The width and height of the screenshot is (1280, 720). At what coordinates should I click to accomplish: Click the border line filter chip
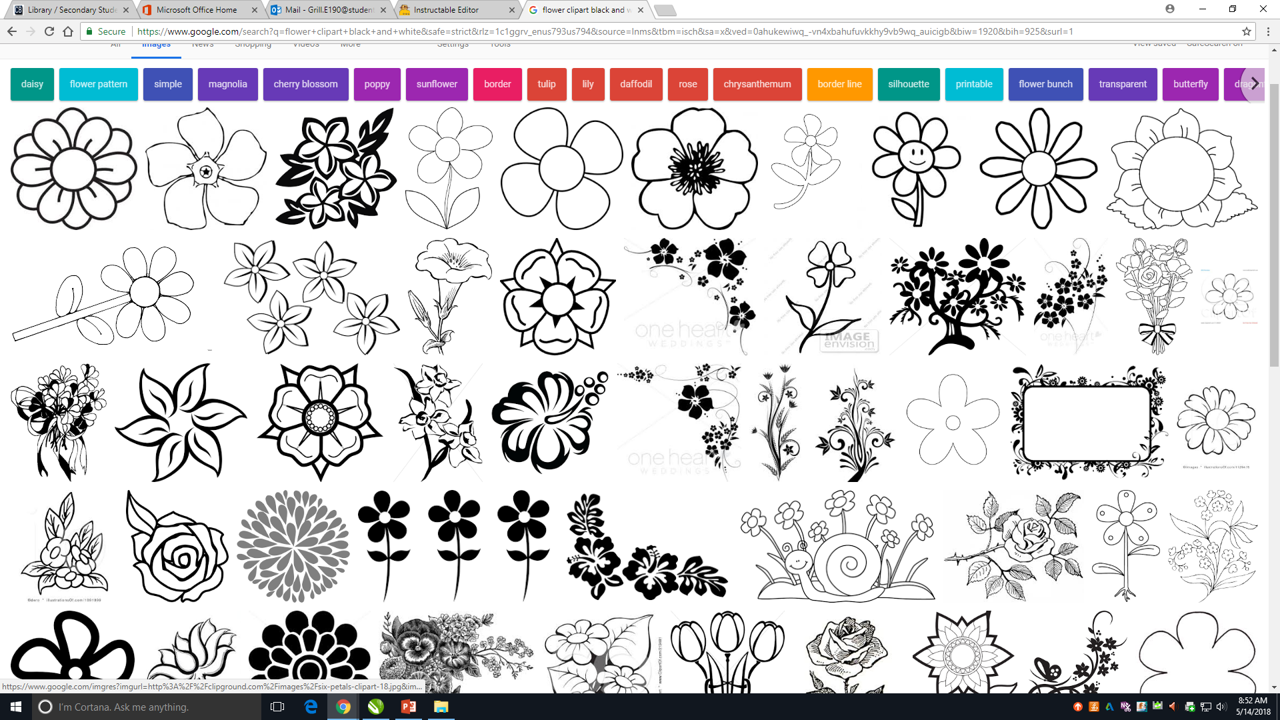[840, 84]
